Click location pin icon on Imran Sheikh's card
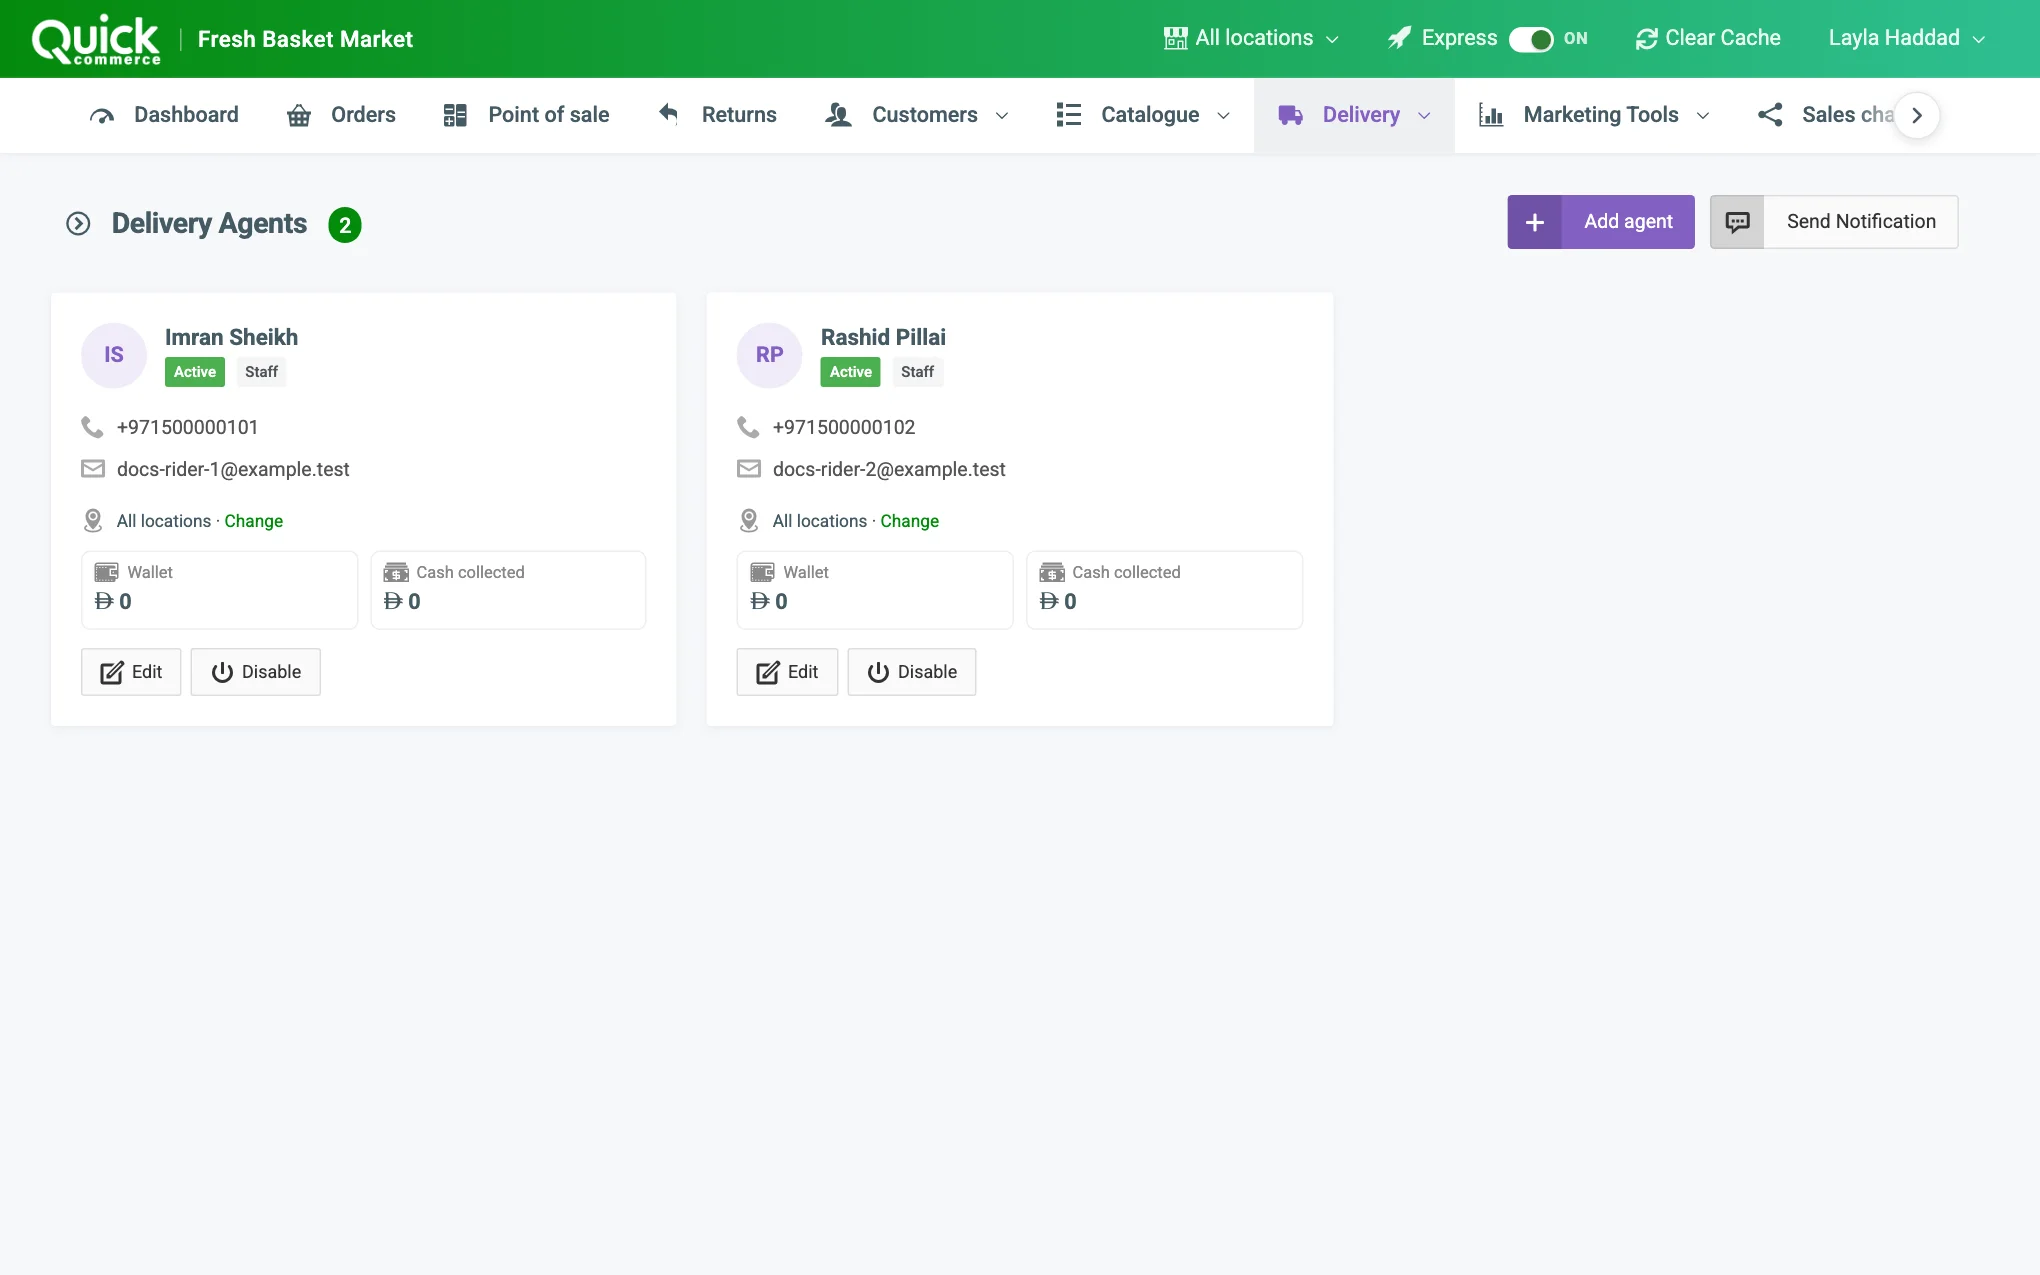Image resolution: width=2040 pixels, height=1275 pixels. 93,521
